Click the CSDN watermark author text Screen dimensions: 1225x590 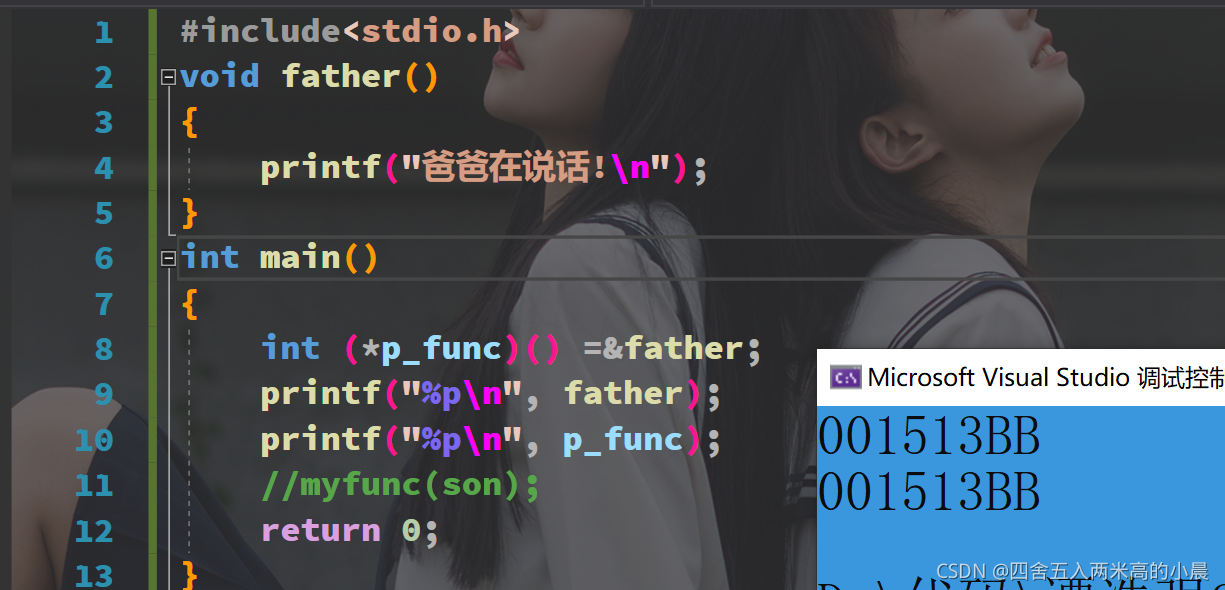[x=1072, y=571]
